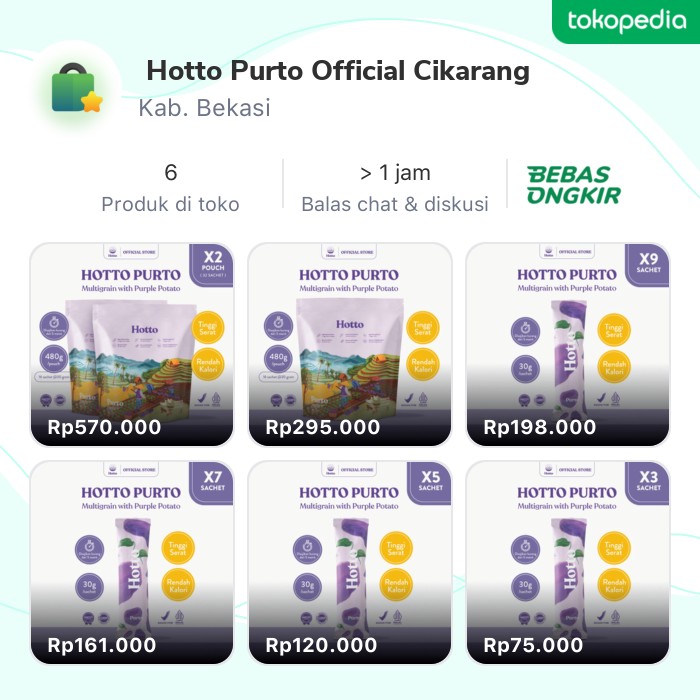Click the Rp75.000 price label
700x700 pixels.
pos(533,645)
